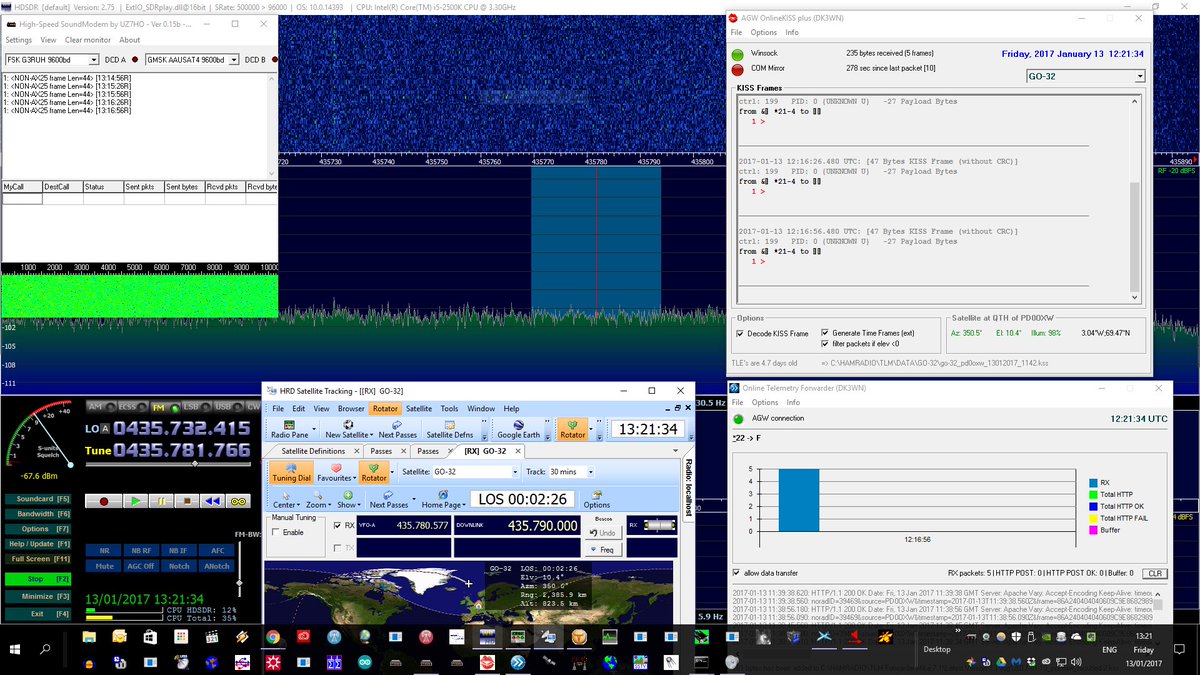Toggle the Tuning Dial button
This screenshot has width=1200, height=675.
pos(291,472)
